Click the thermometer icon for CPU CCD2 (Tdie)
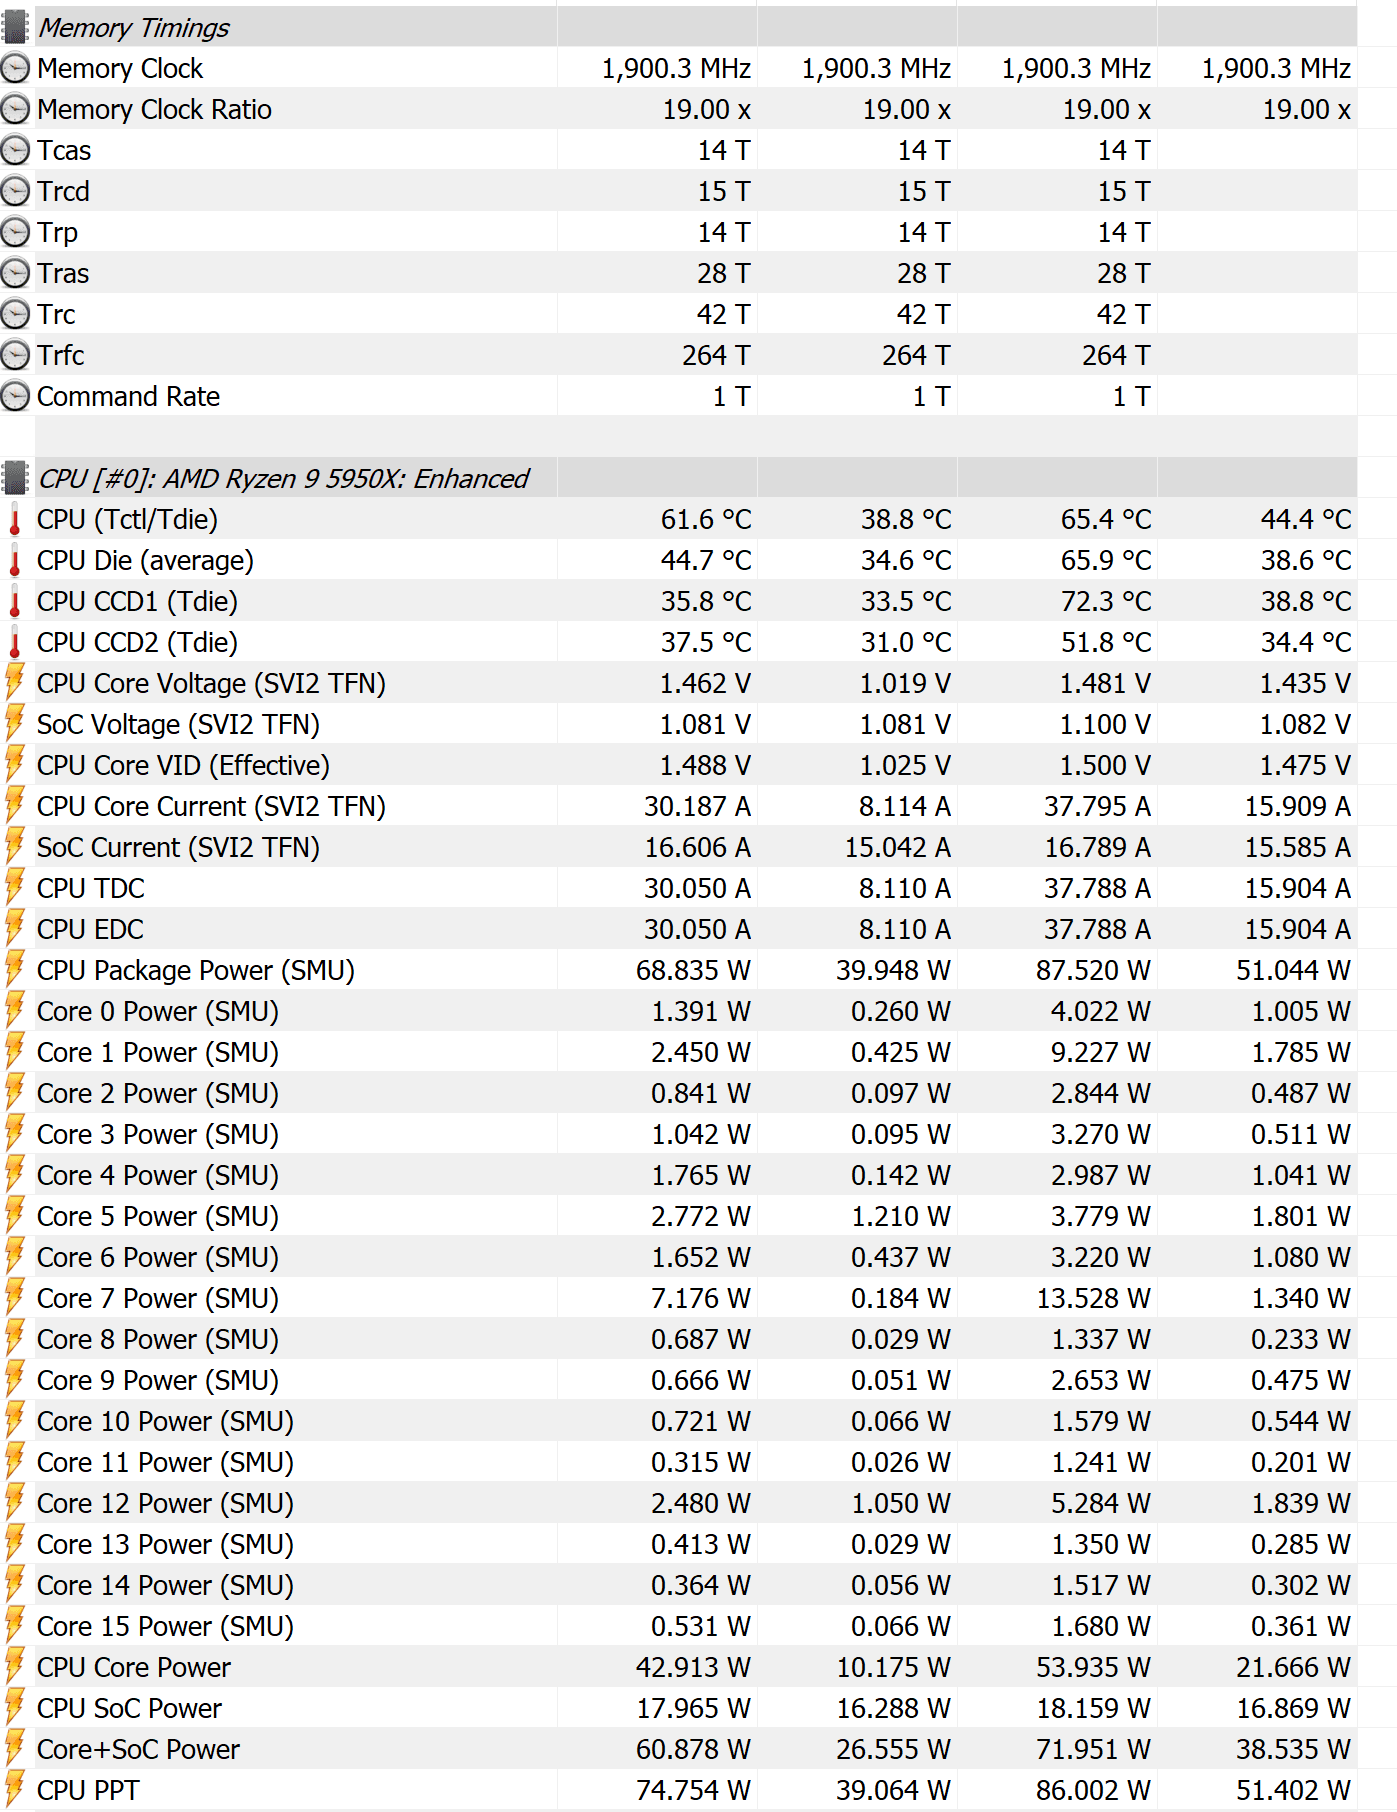The width and height of the screenshot is (1397, 1812). click(x=15, y=642)
